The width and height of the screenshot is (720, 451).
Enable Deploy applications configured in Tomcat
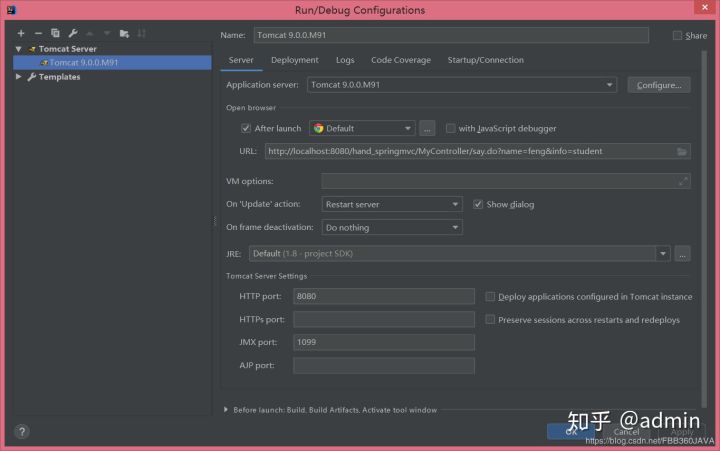pyautogui.click(x=490, y=297)
